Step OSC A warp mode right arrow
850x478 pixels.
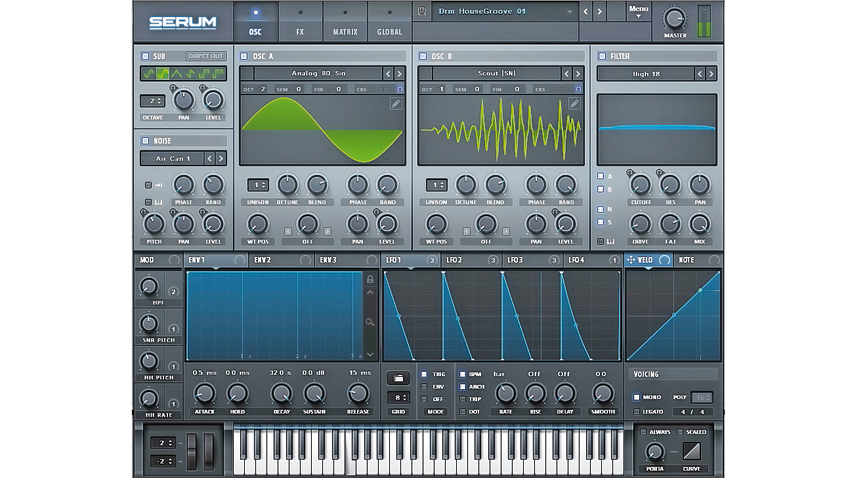[327, 231]
